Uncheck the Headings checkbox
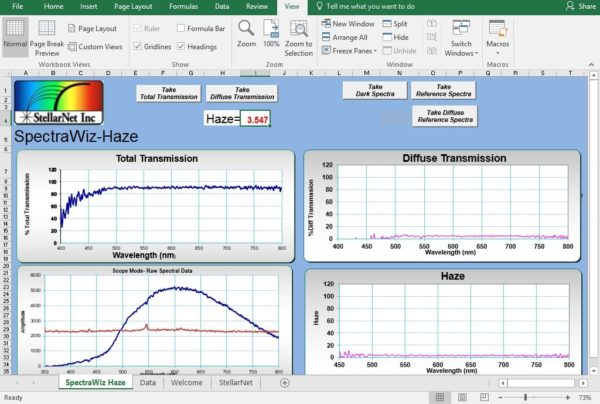The width and height of the screenshot is (600, 404). (181, 46)
